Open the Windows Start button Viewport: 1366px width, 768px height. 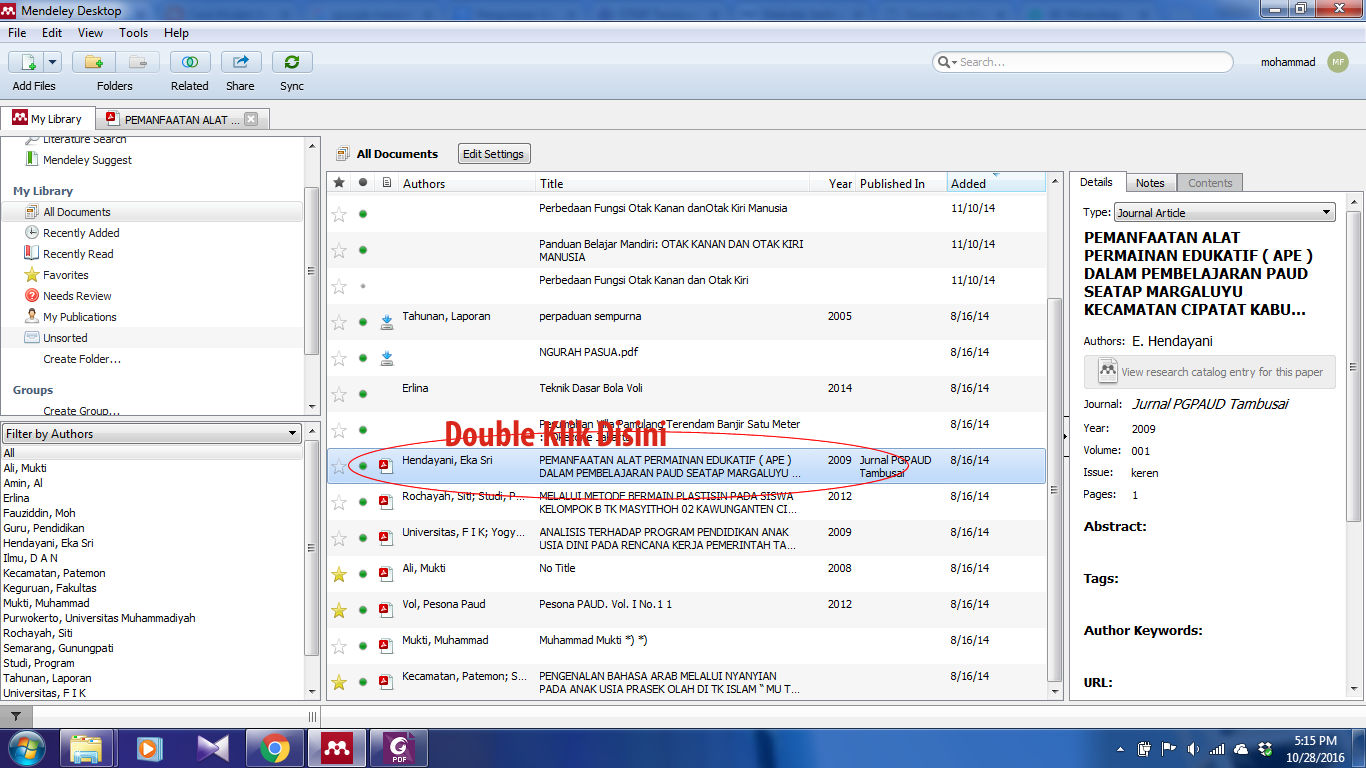pos(26,748)
